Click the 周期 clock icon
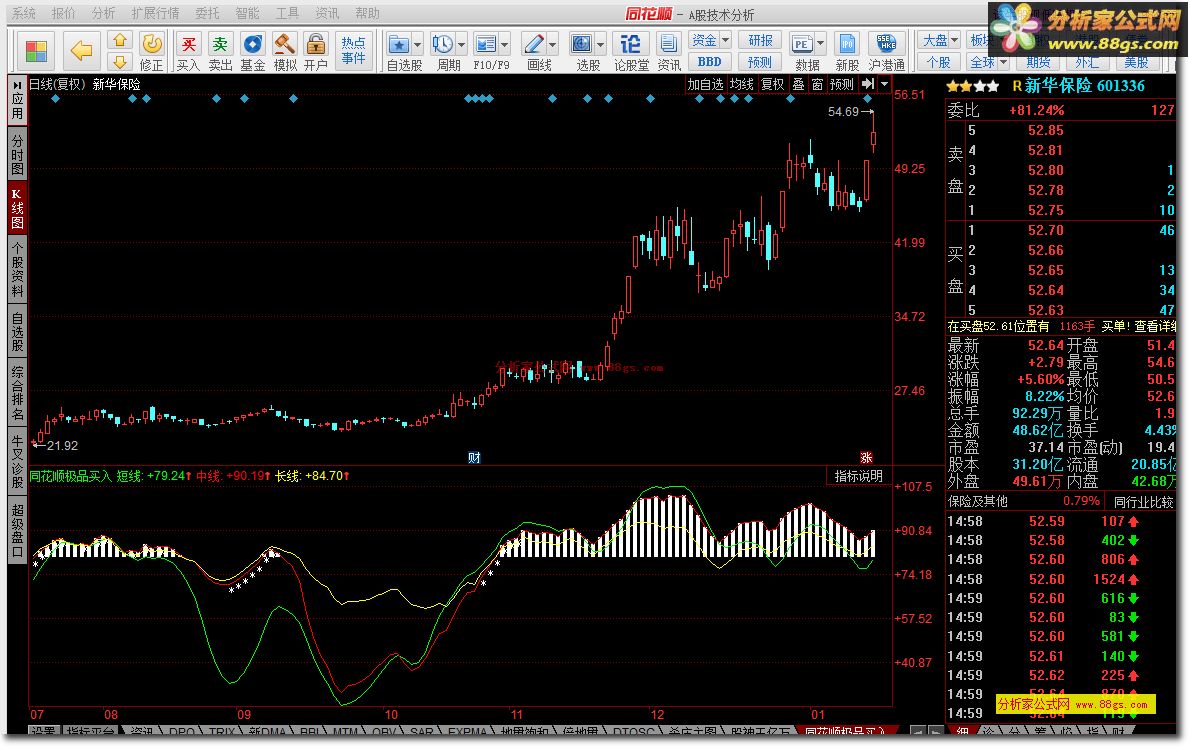This screenshot has height=747, width=1190. [442, 44]
